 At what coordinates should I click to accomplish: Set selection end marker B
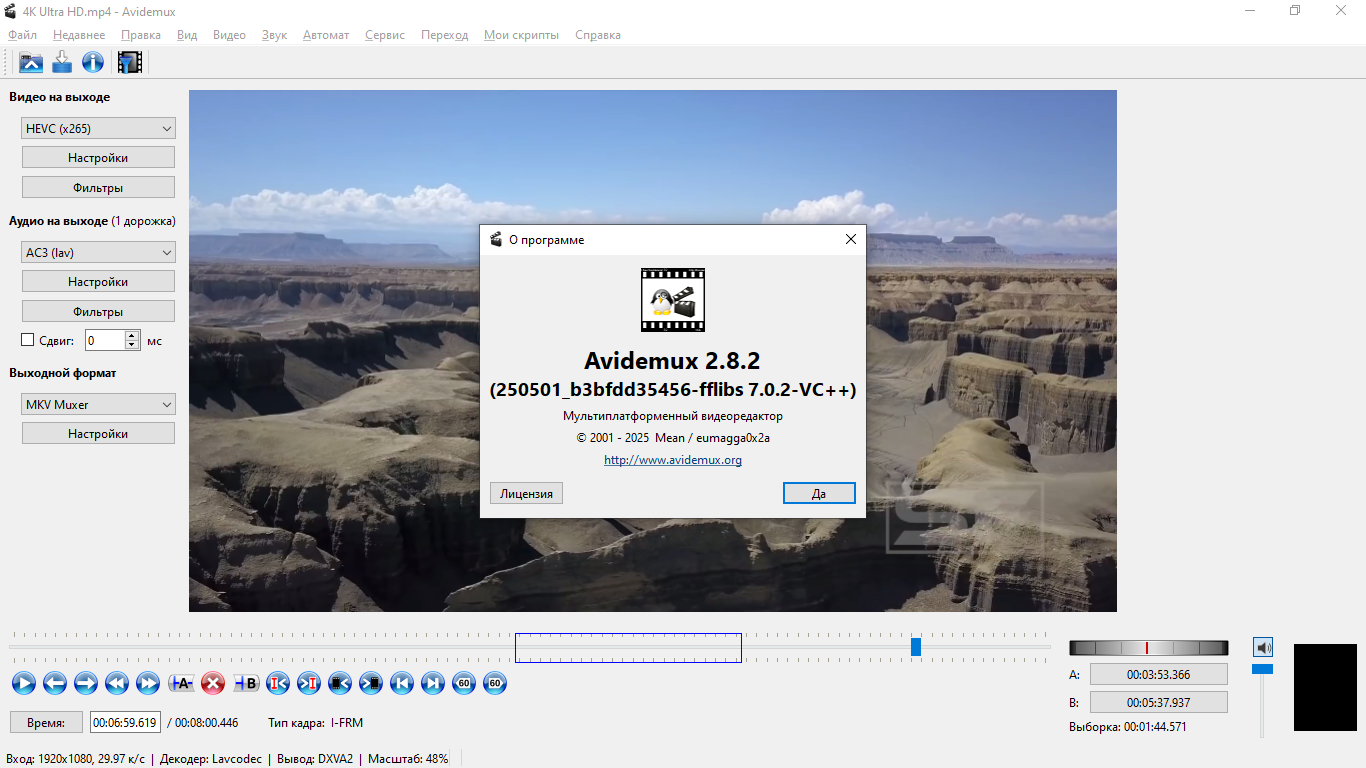[x=246, y=683]
